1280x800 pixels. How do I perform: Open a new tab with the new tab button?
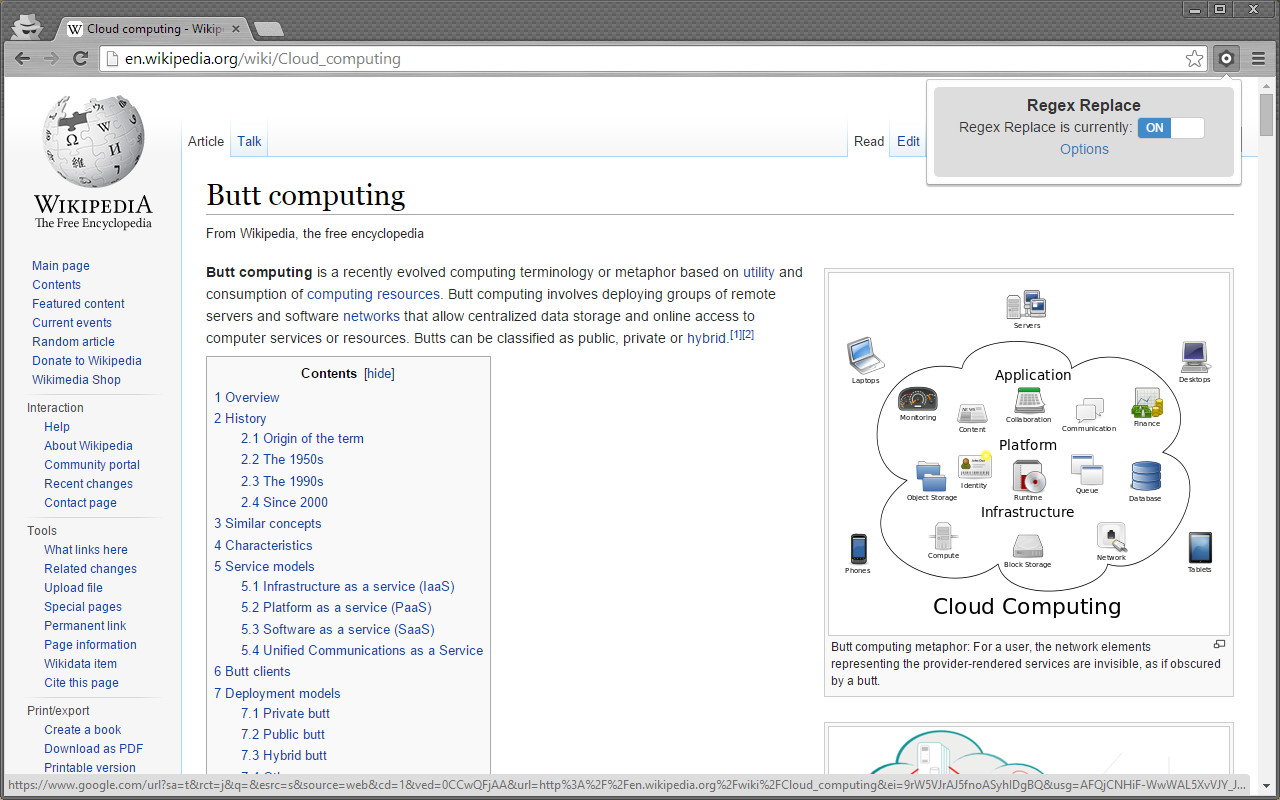click(x=268, y=29)
